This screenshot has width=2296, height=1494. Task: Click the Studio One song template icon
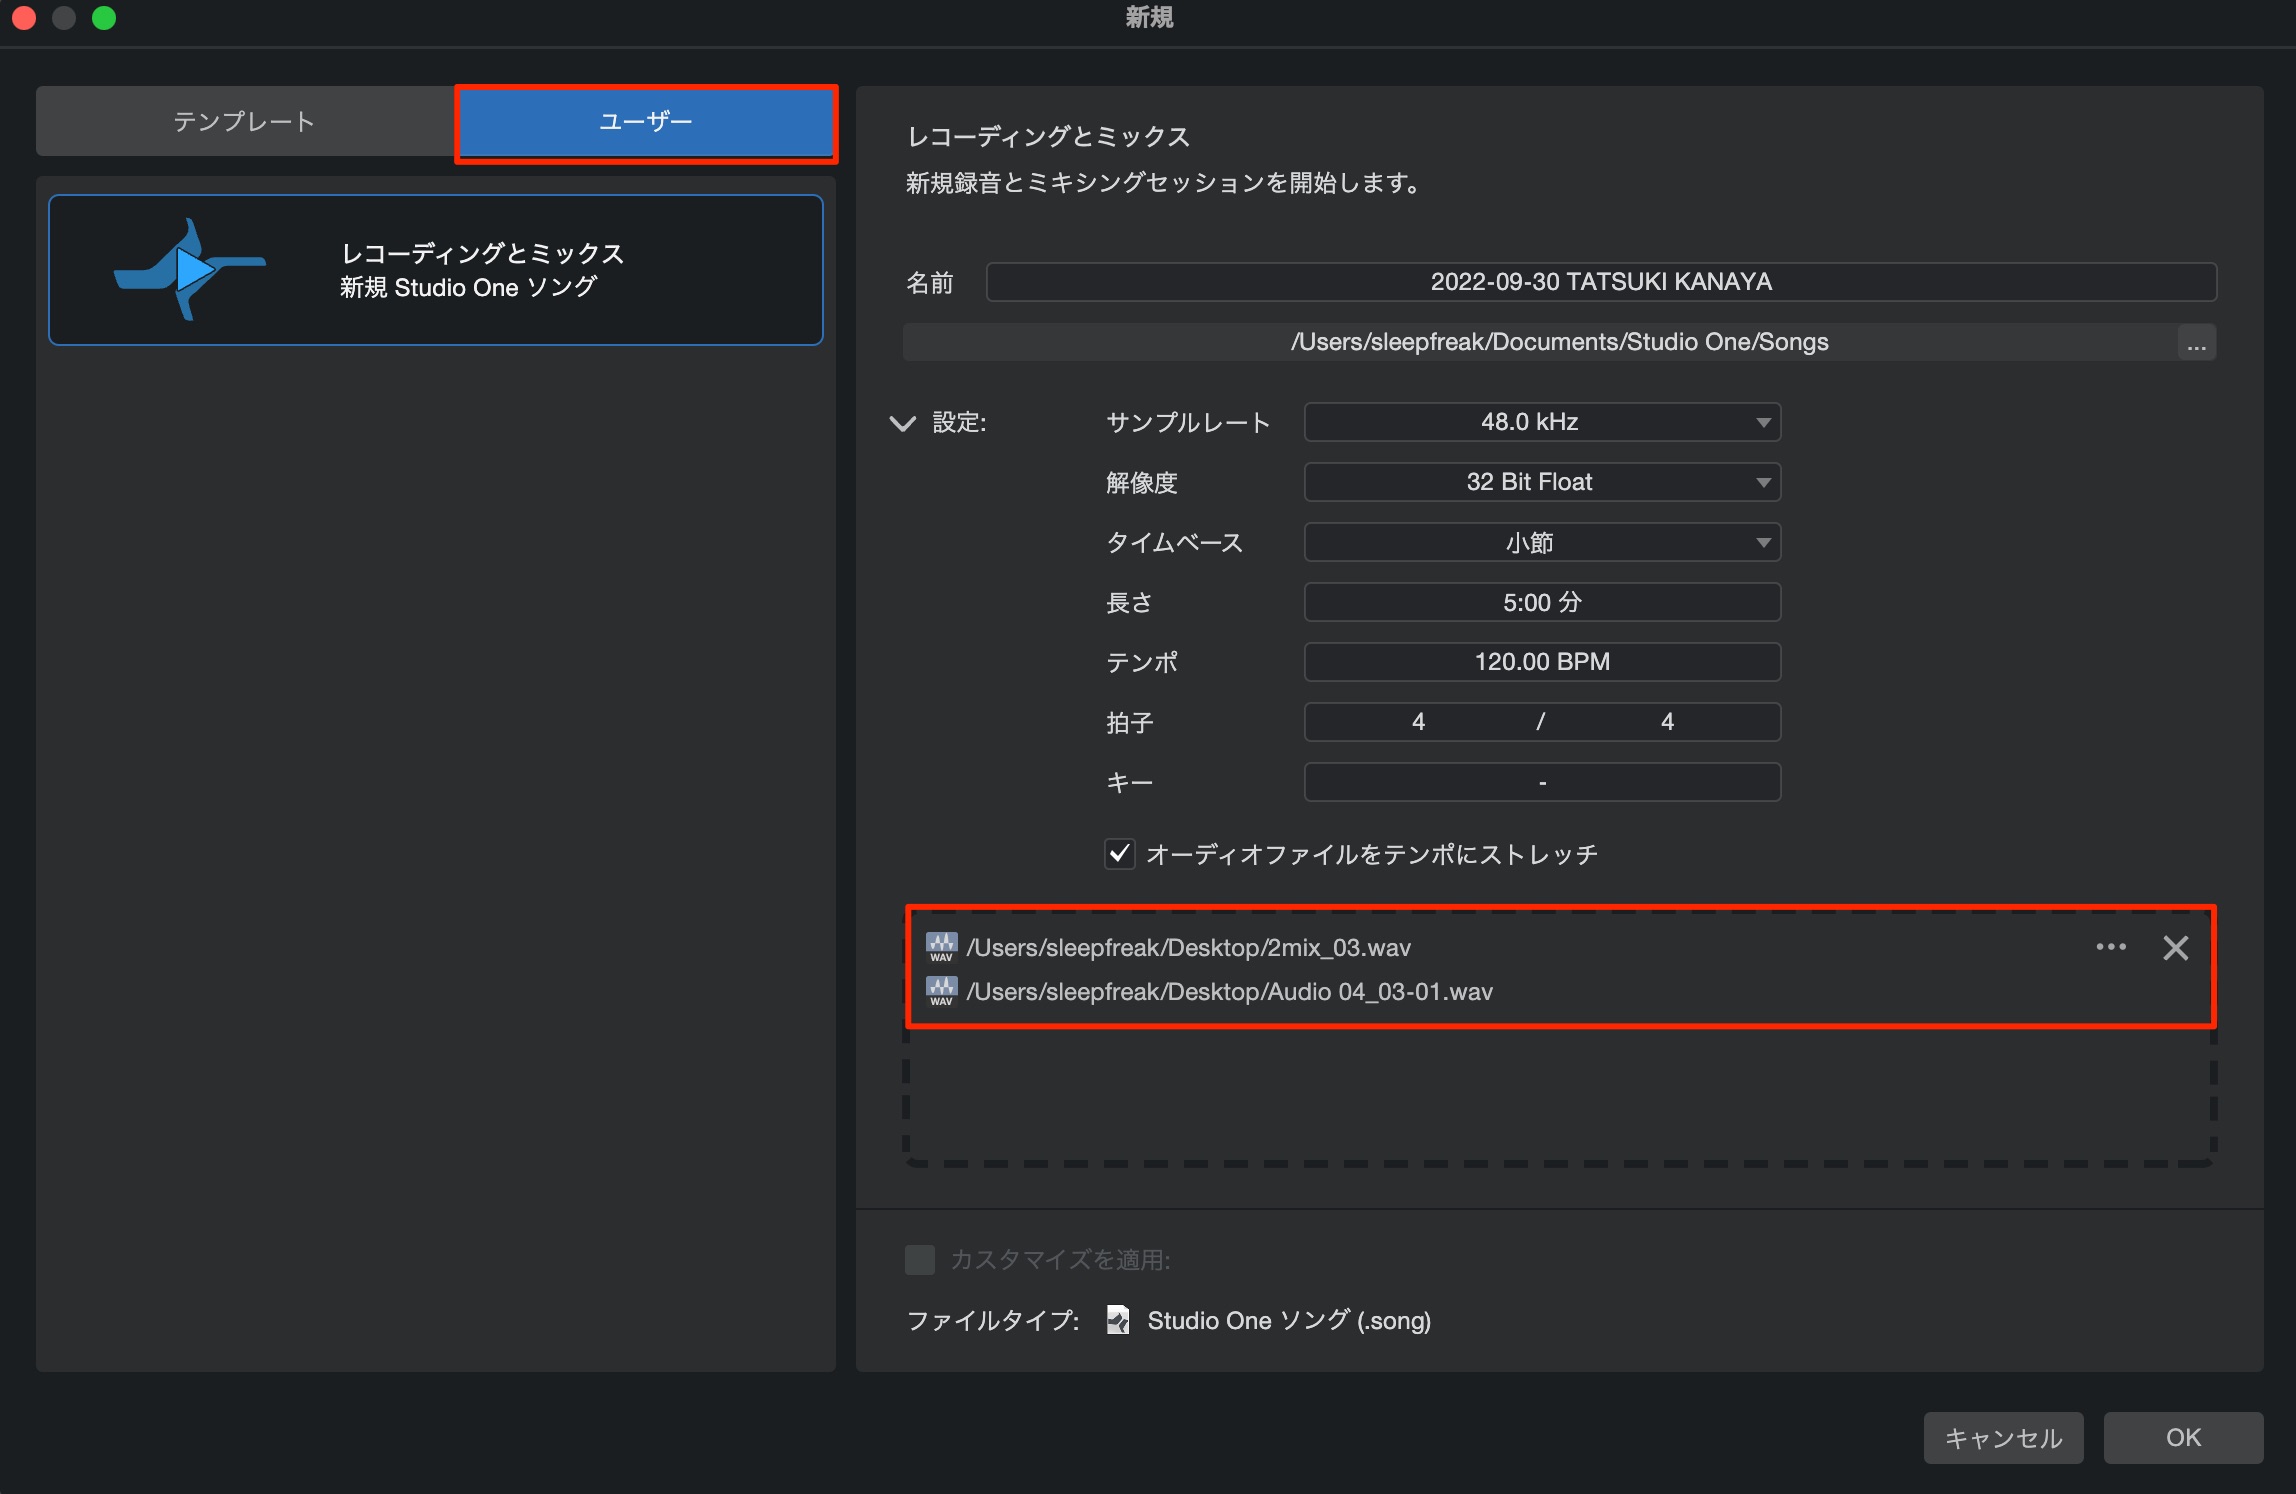click(x=190, y=269)
